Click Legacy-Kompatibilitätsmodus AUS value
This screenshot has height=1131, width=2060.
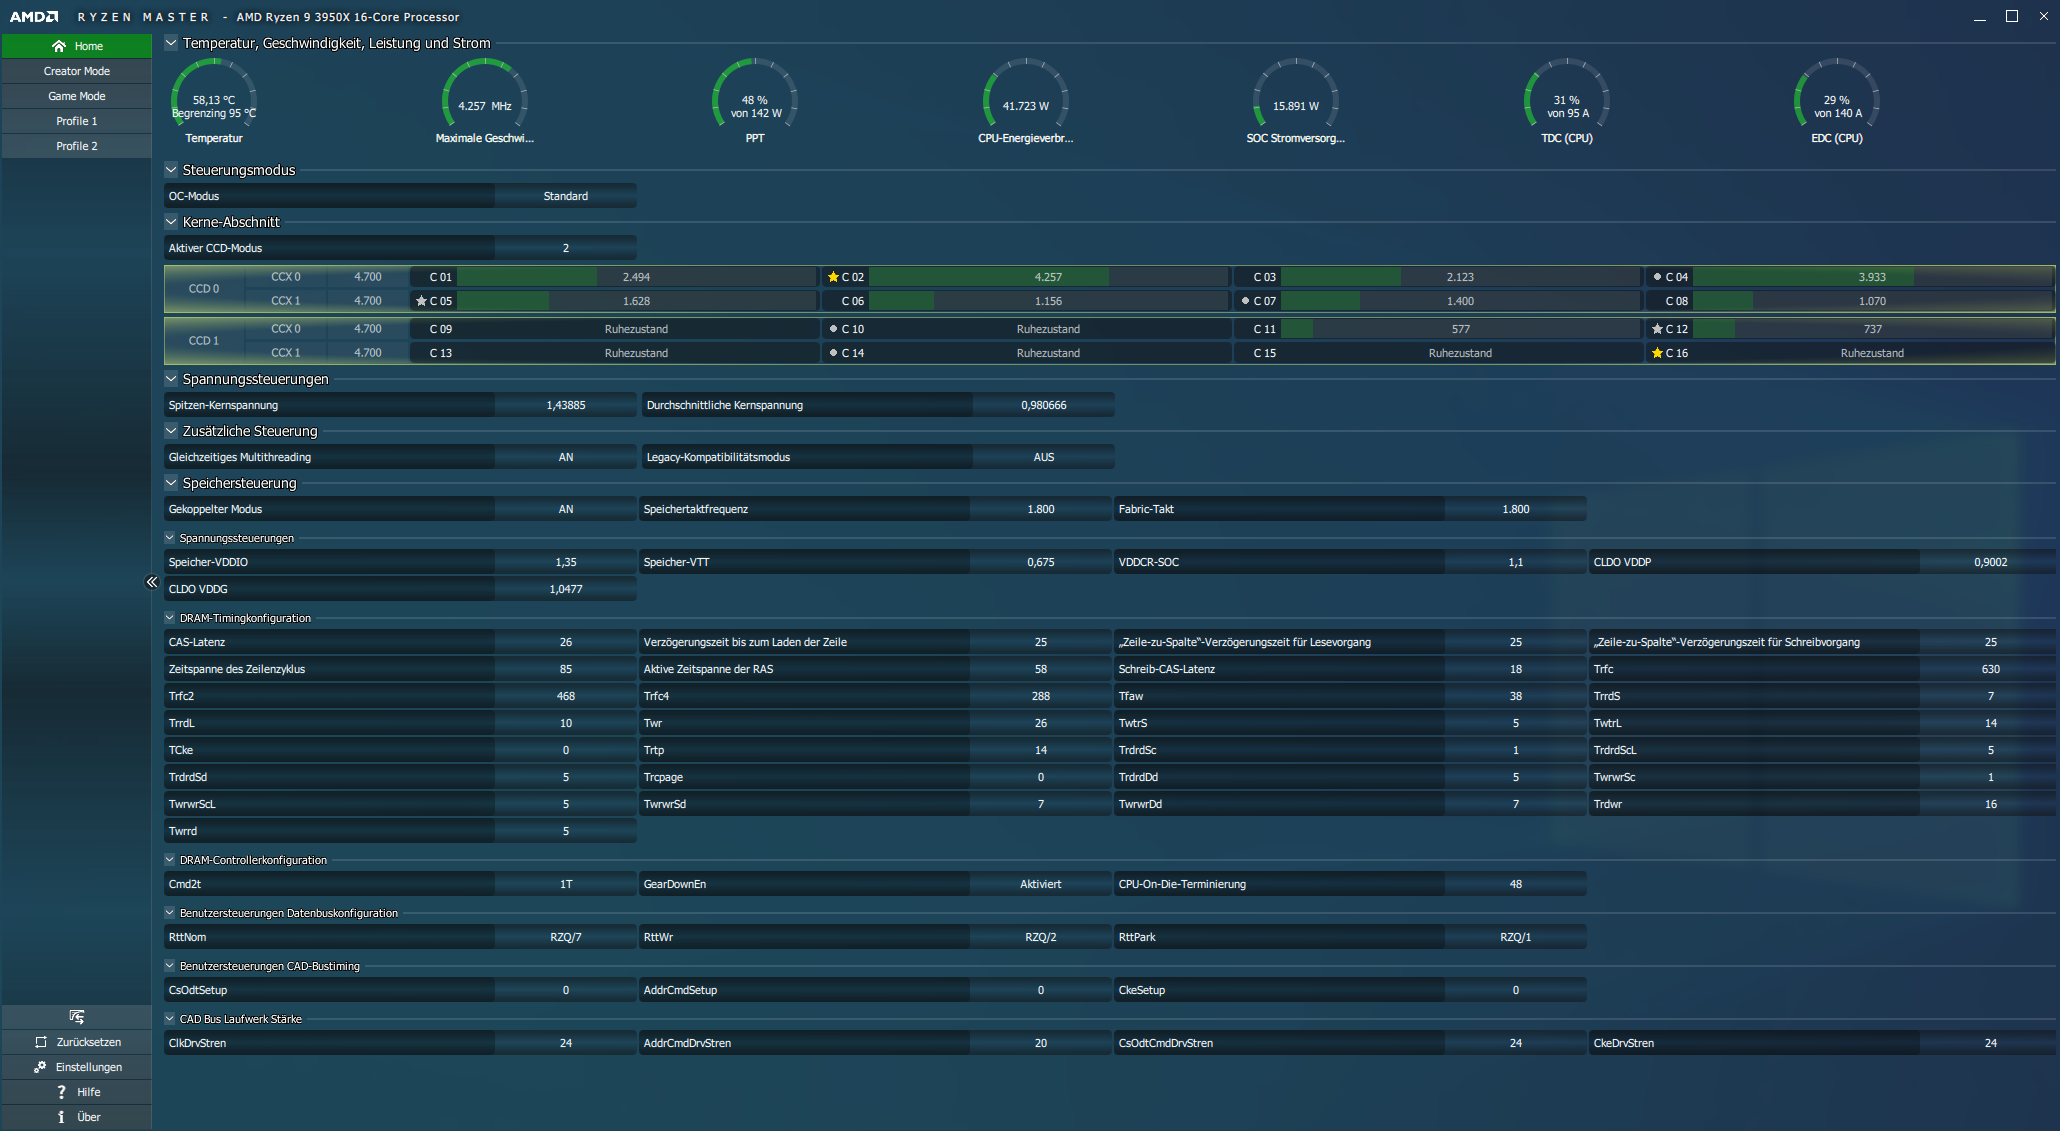1043,457
